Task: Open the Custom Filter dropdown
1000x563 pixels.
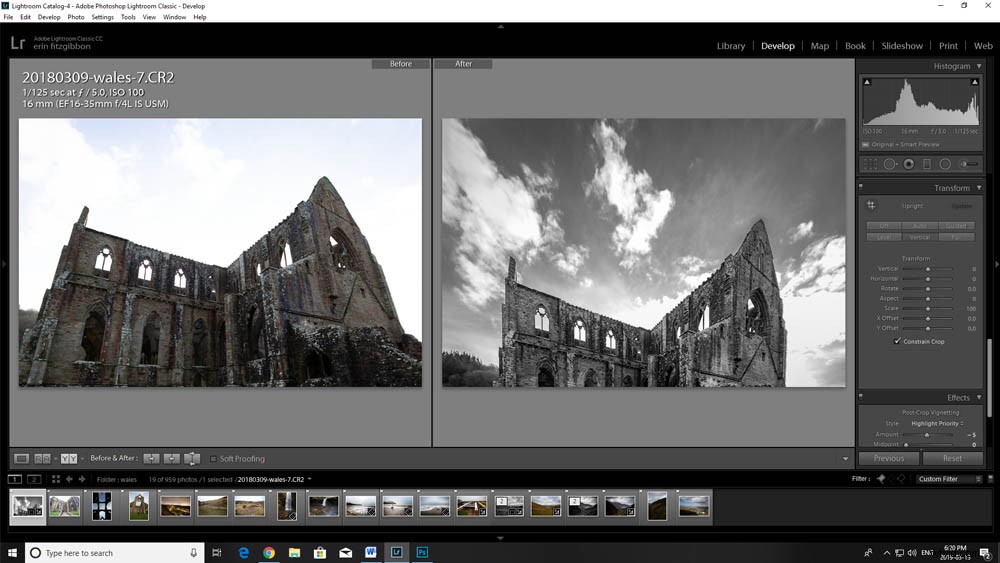Action: [x=949, y=479]
